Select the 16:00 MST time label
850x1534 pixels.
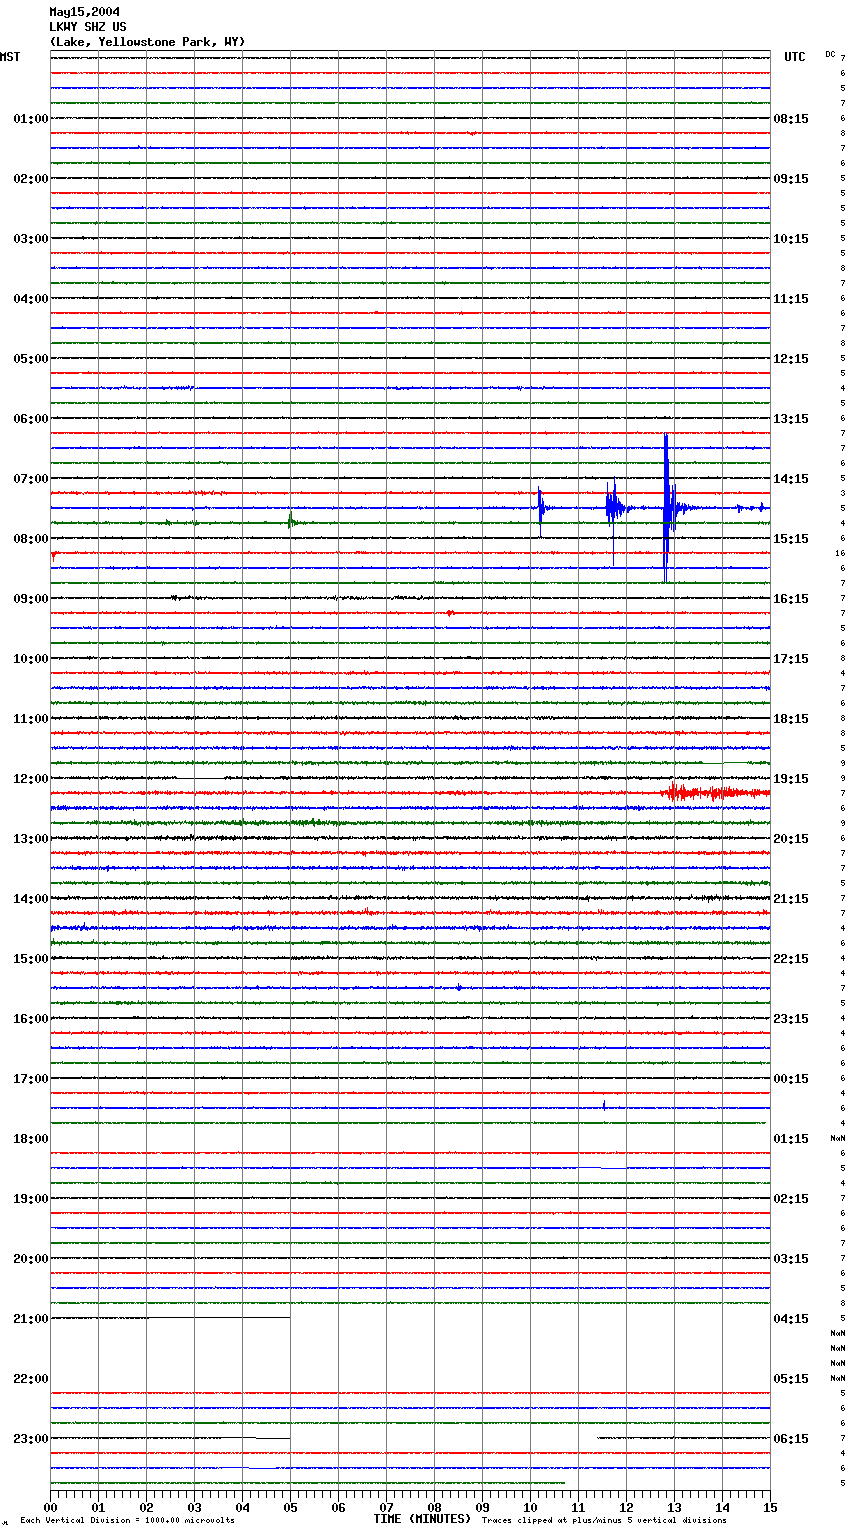tap(31, 1019)
